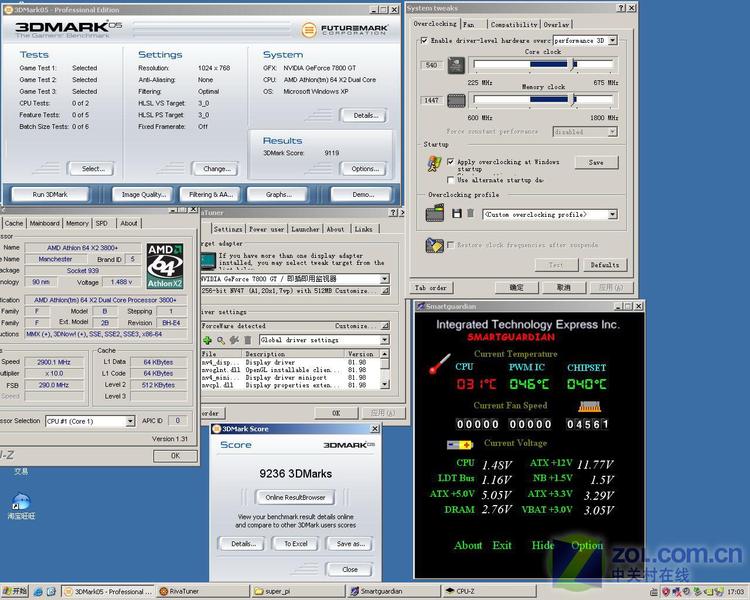Expand the 256-bit NV47 Customize arrow
The image size is (750, 600).
[x=385, y=291]
